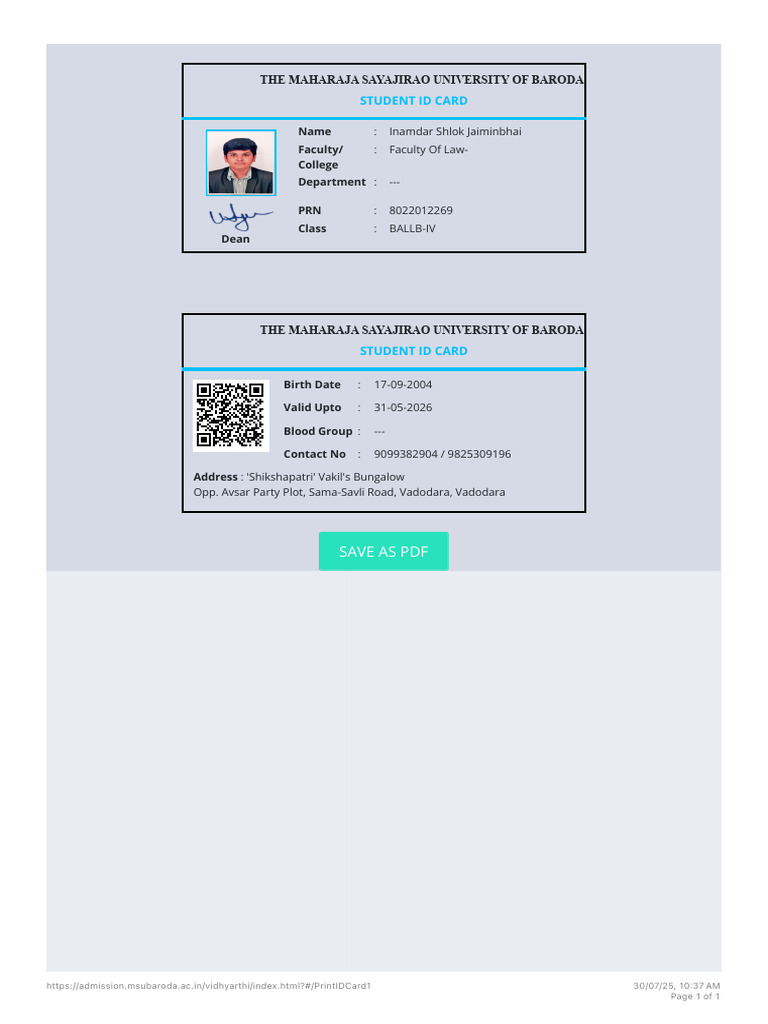Click the BALLB-IV class value
Image resolution: width=768 pixels, height=1024 pixels.
(x=412, y=228)
